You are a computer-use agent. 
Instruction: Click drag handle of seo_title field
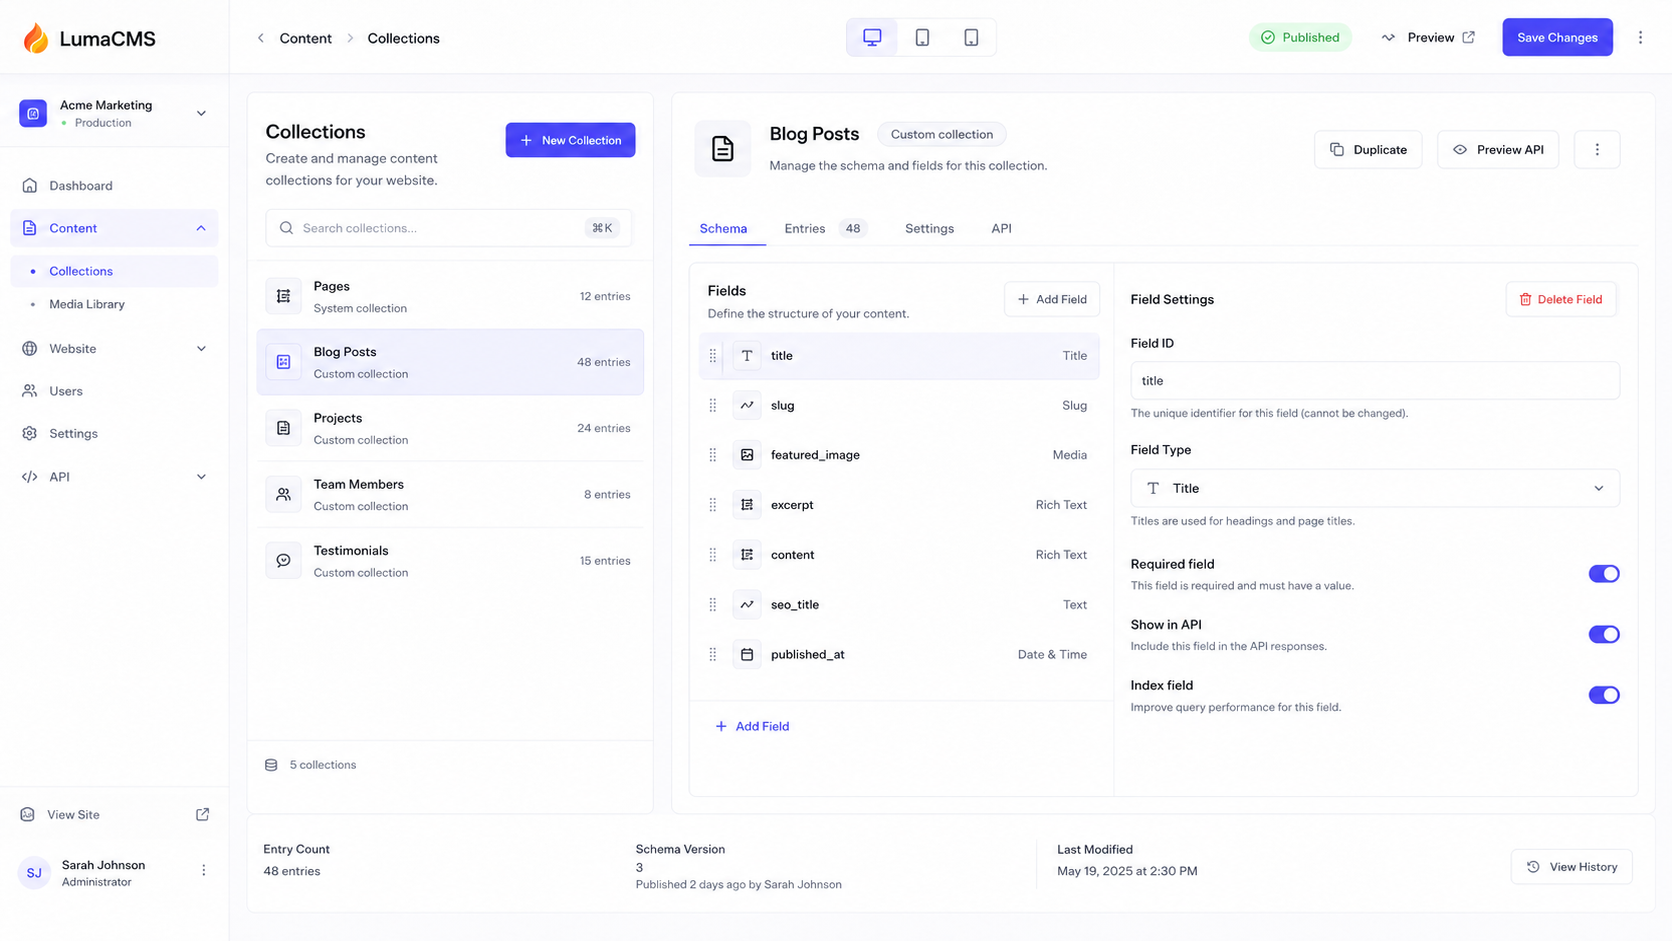(713, 605)
